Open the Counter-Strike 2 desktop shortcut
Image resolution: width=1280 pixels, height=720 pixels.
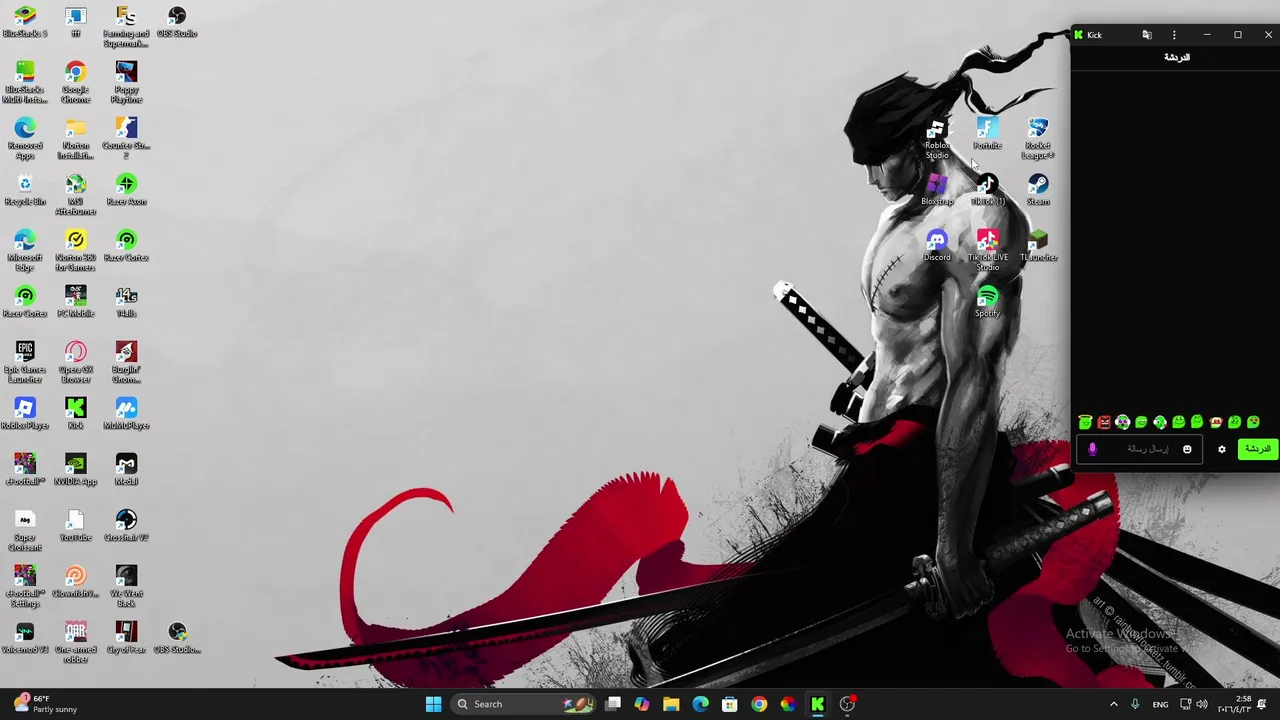click(126, 138)
